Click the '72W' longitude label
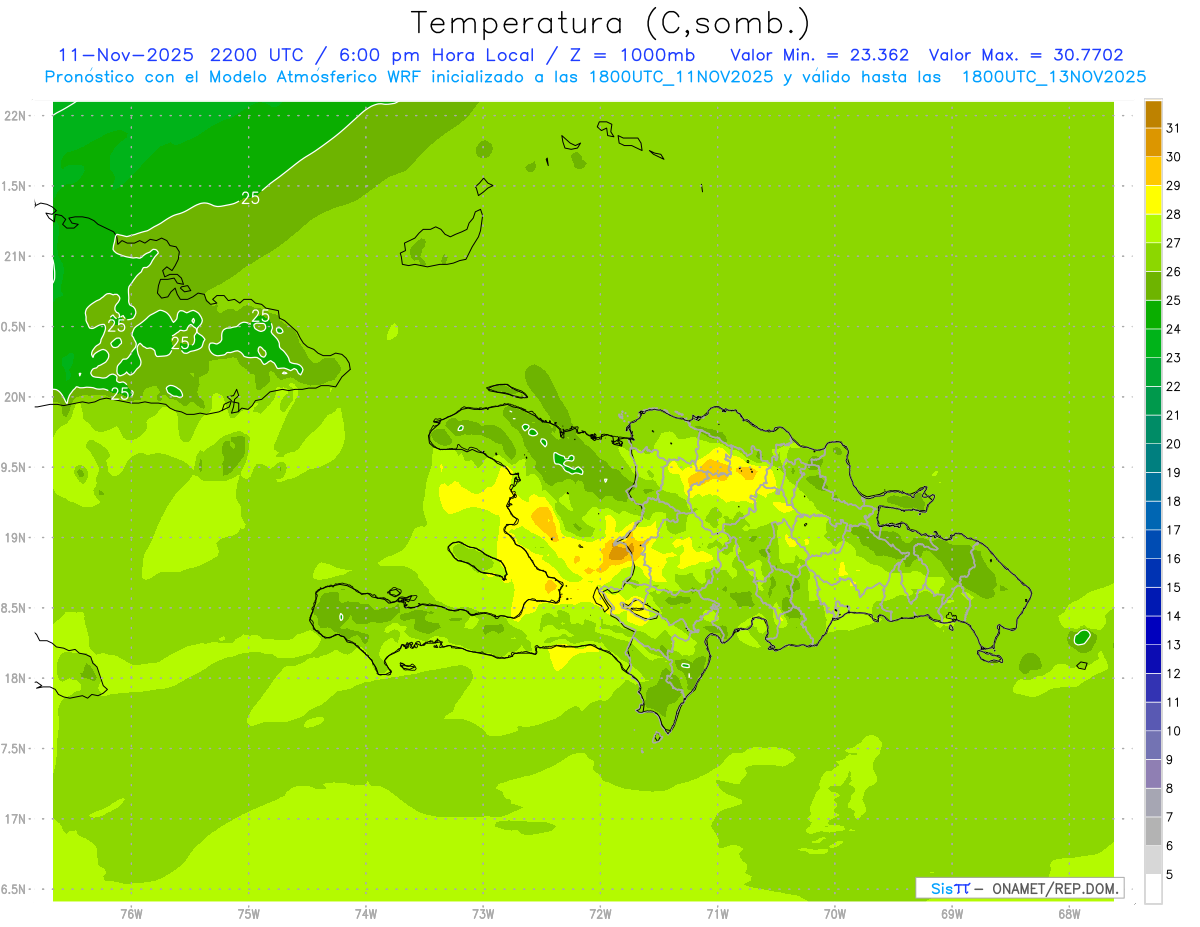Viewport: 1200px width, 927px height. (x=600, y=913)
